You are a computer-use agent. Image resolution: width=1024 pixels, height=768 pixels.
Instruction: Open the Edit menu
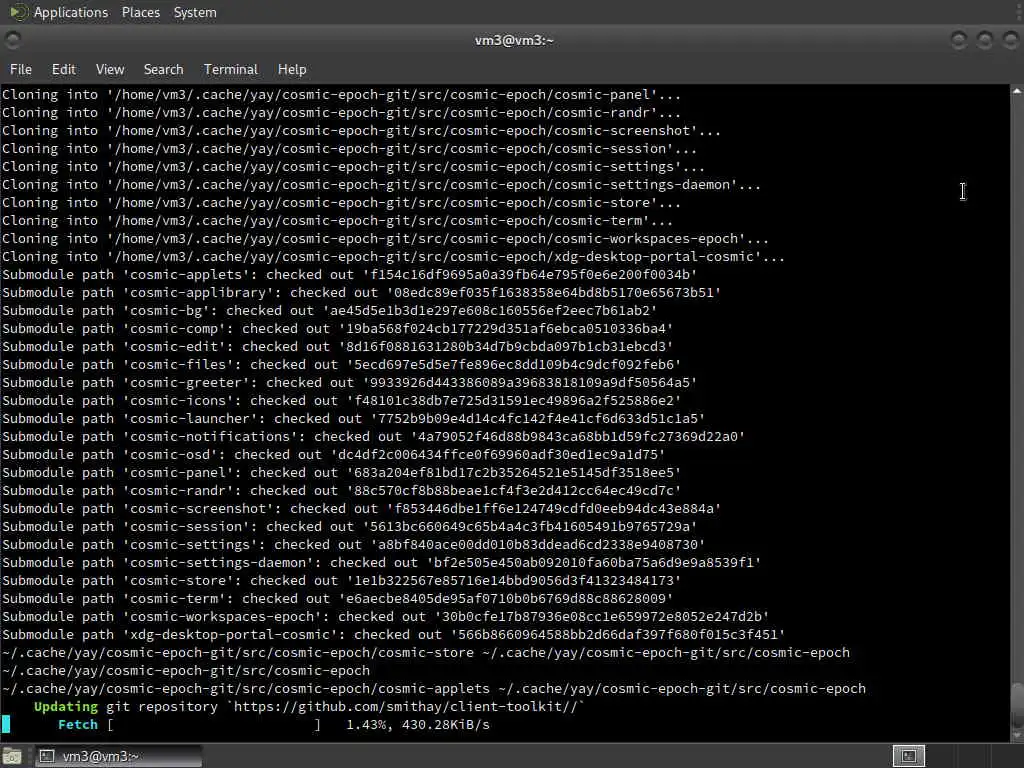63,69
